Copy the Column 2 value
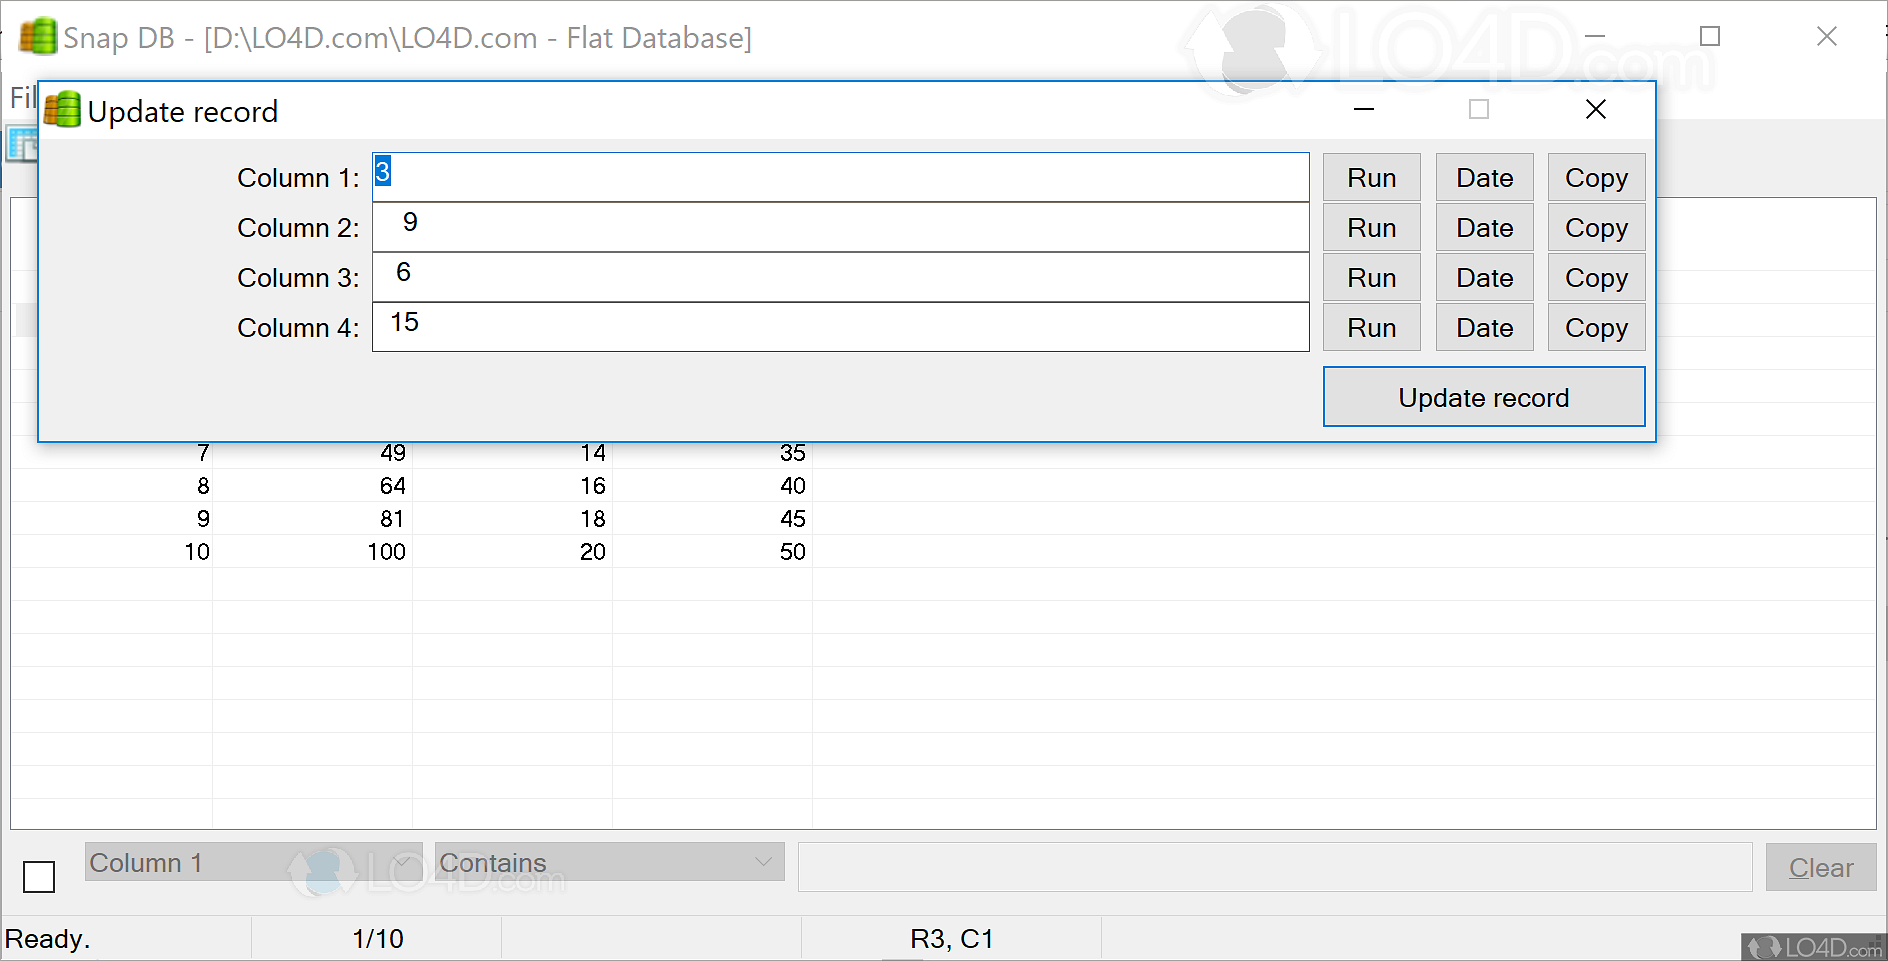The width and height of the screenshot is (1888, 961). pos(1596,228)
